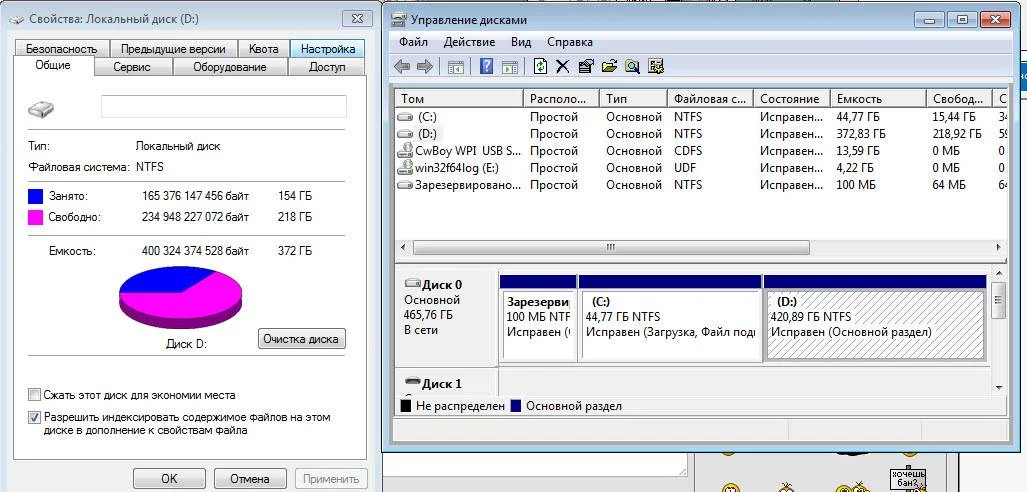Click the Forward arrow in Disk Management toolbar
This screenshot has height=492, width=1027.
tap(424, 66)
